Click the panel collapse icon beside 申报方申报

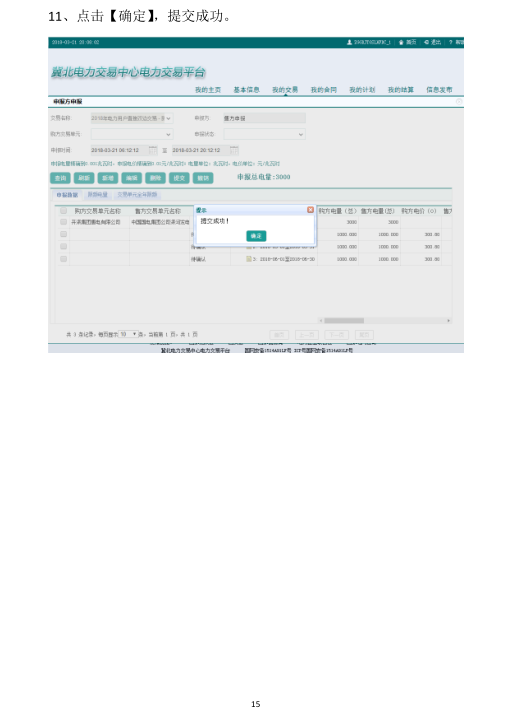(x=459, y=102)
